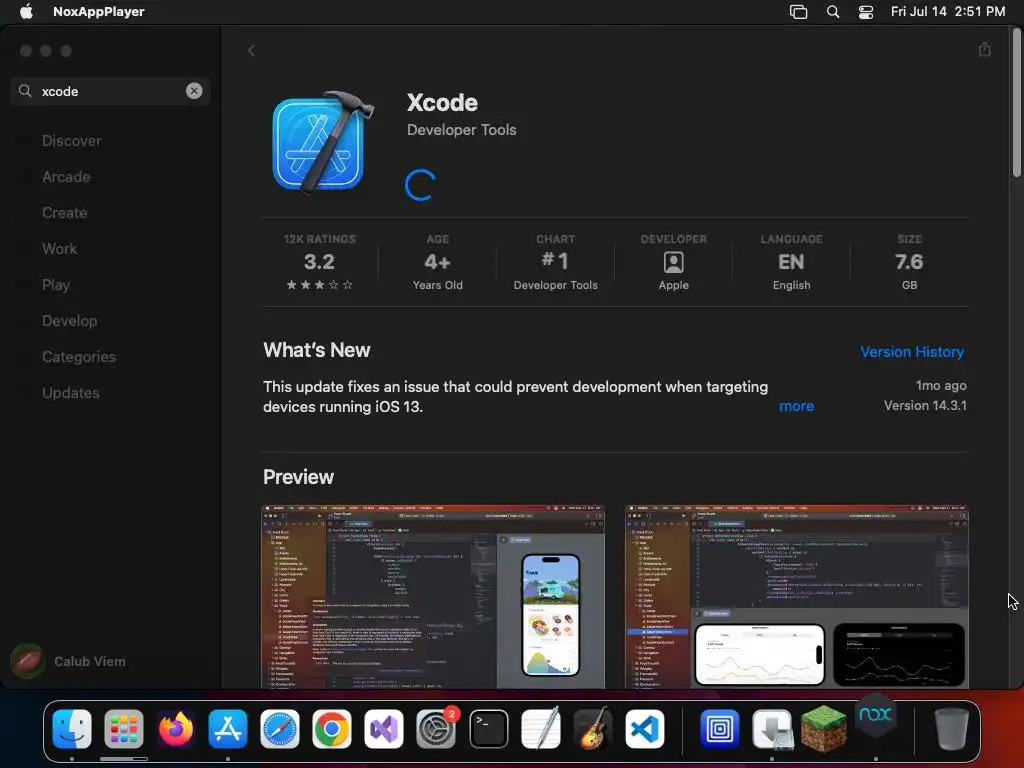
Task: Open the Apple developer icon
Action: click(673, 262)
